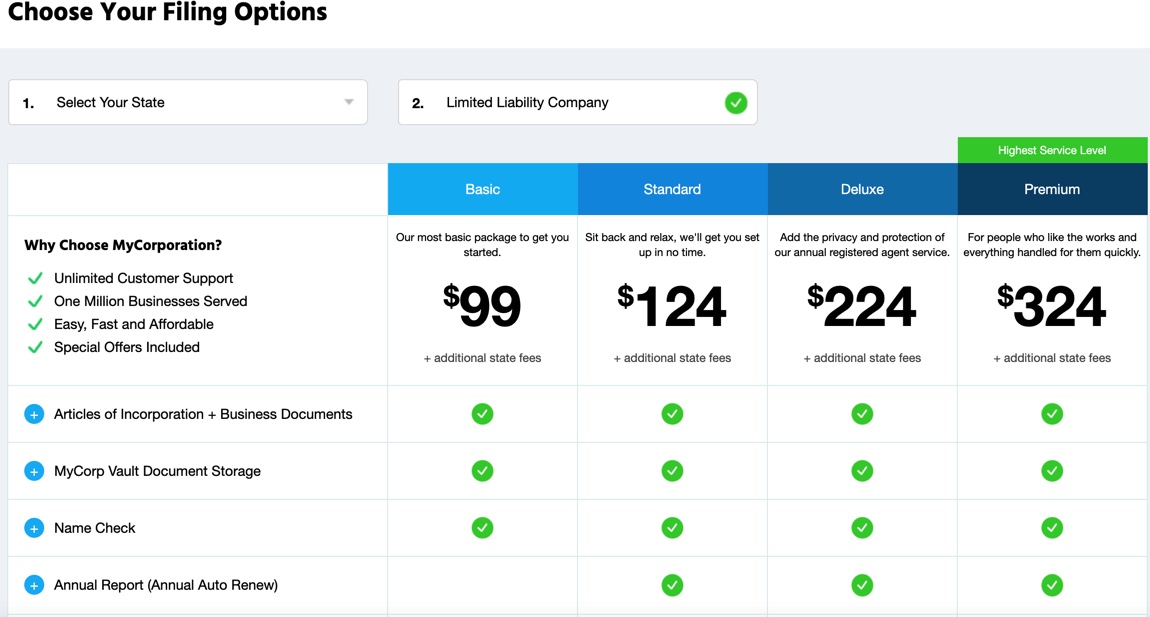Click the Unlimited Customer Support text
This screenshot has width=1150, height=617.
144,278
